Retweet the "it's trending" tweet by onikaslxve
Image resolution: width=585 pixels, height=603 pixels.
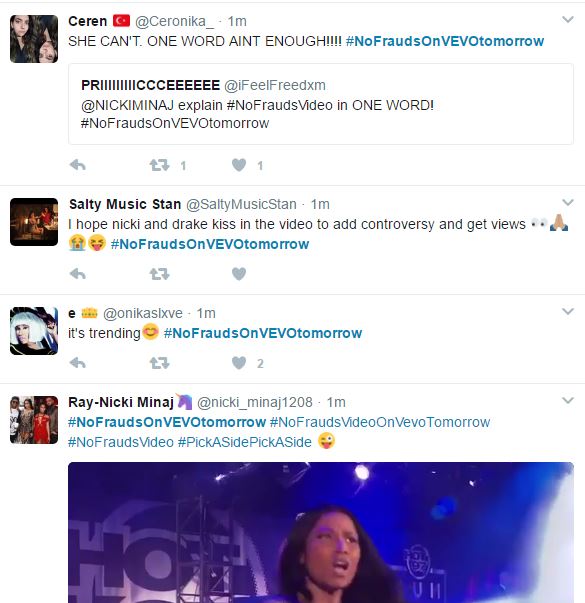(x=159, y=363)
